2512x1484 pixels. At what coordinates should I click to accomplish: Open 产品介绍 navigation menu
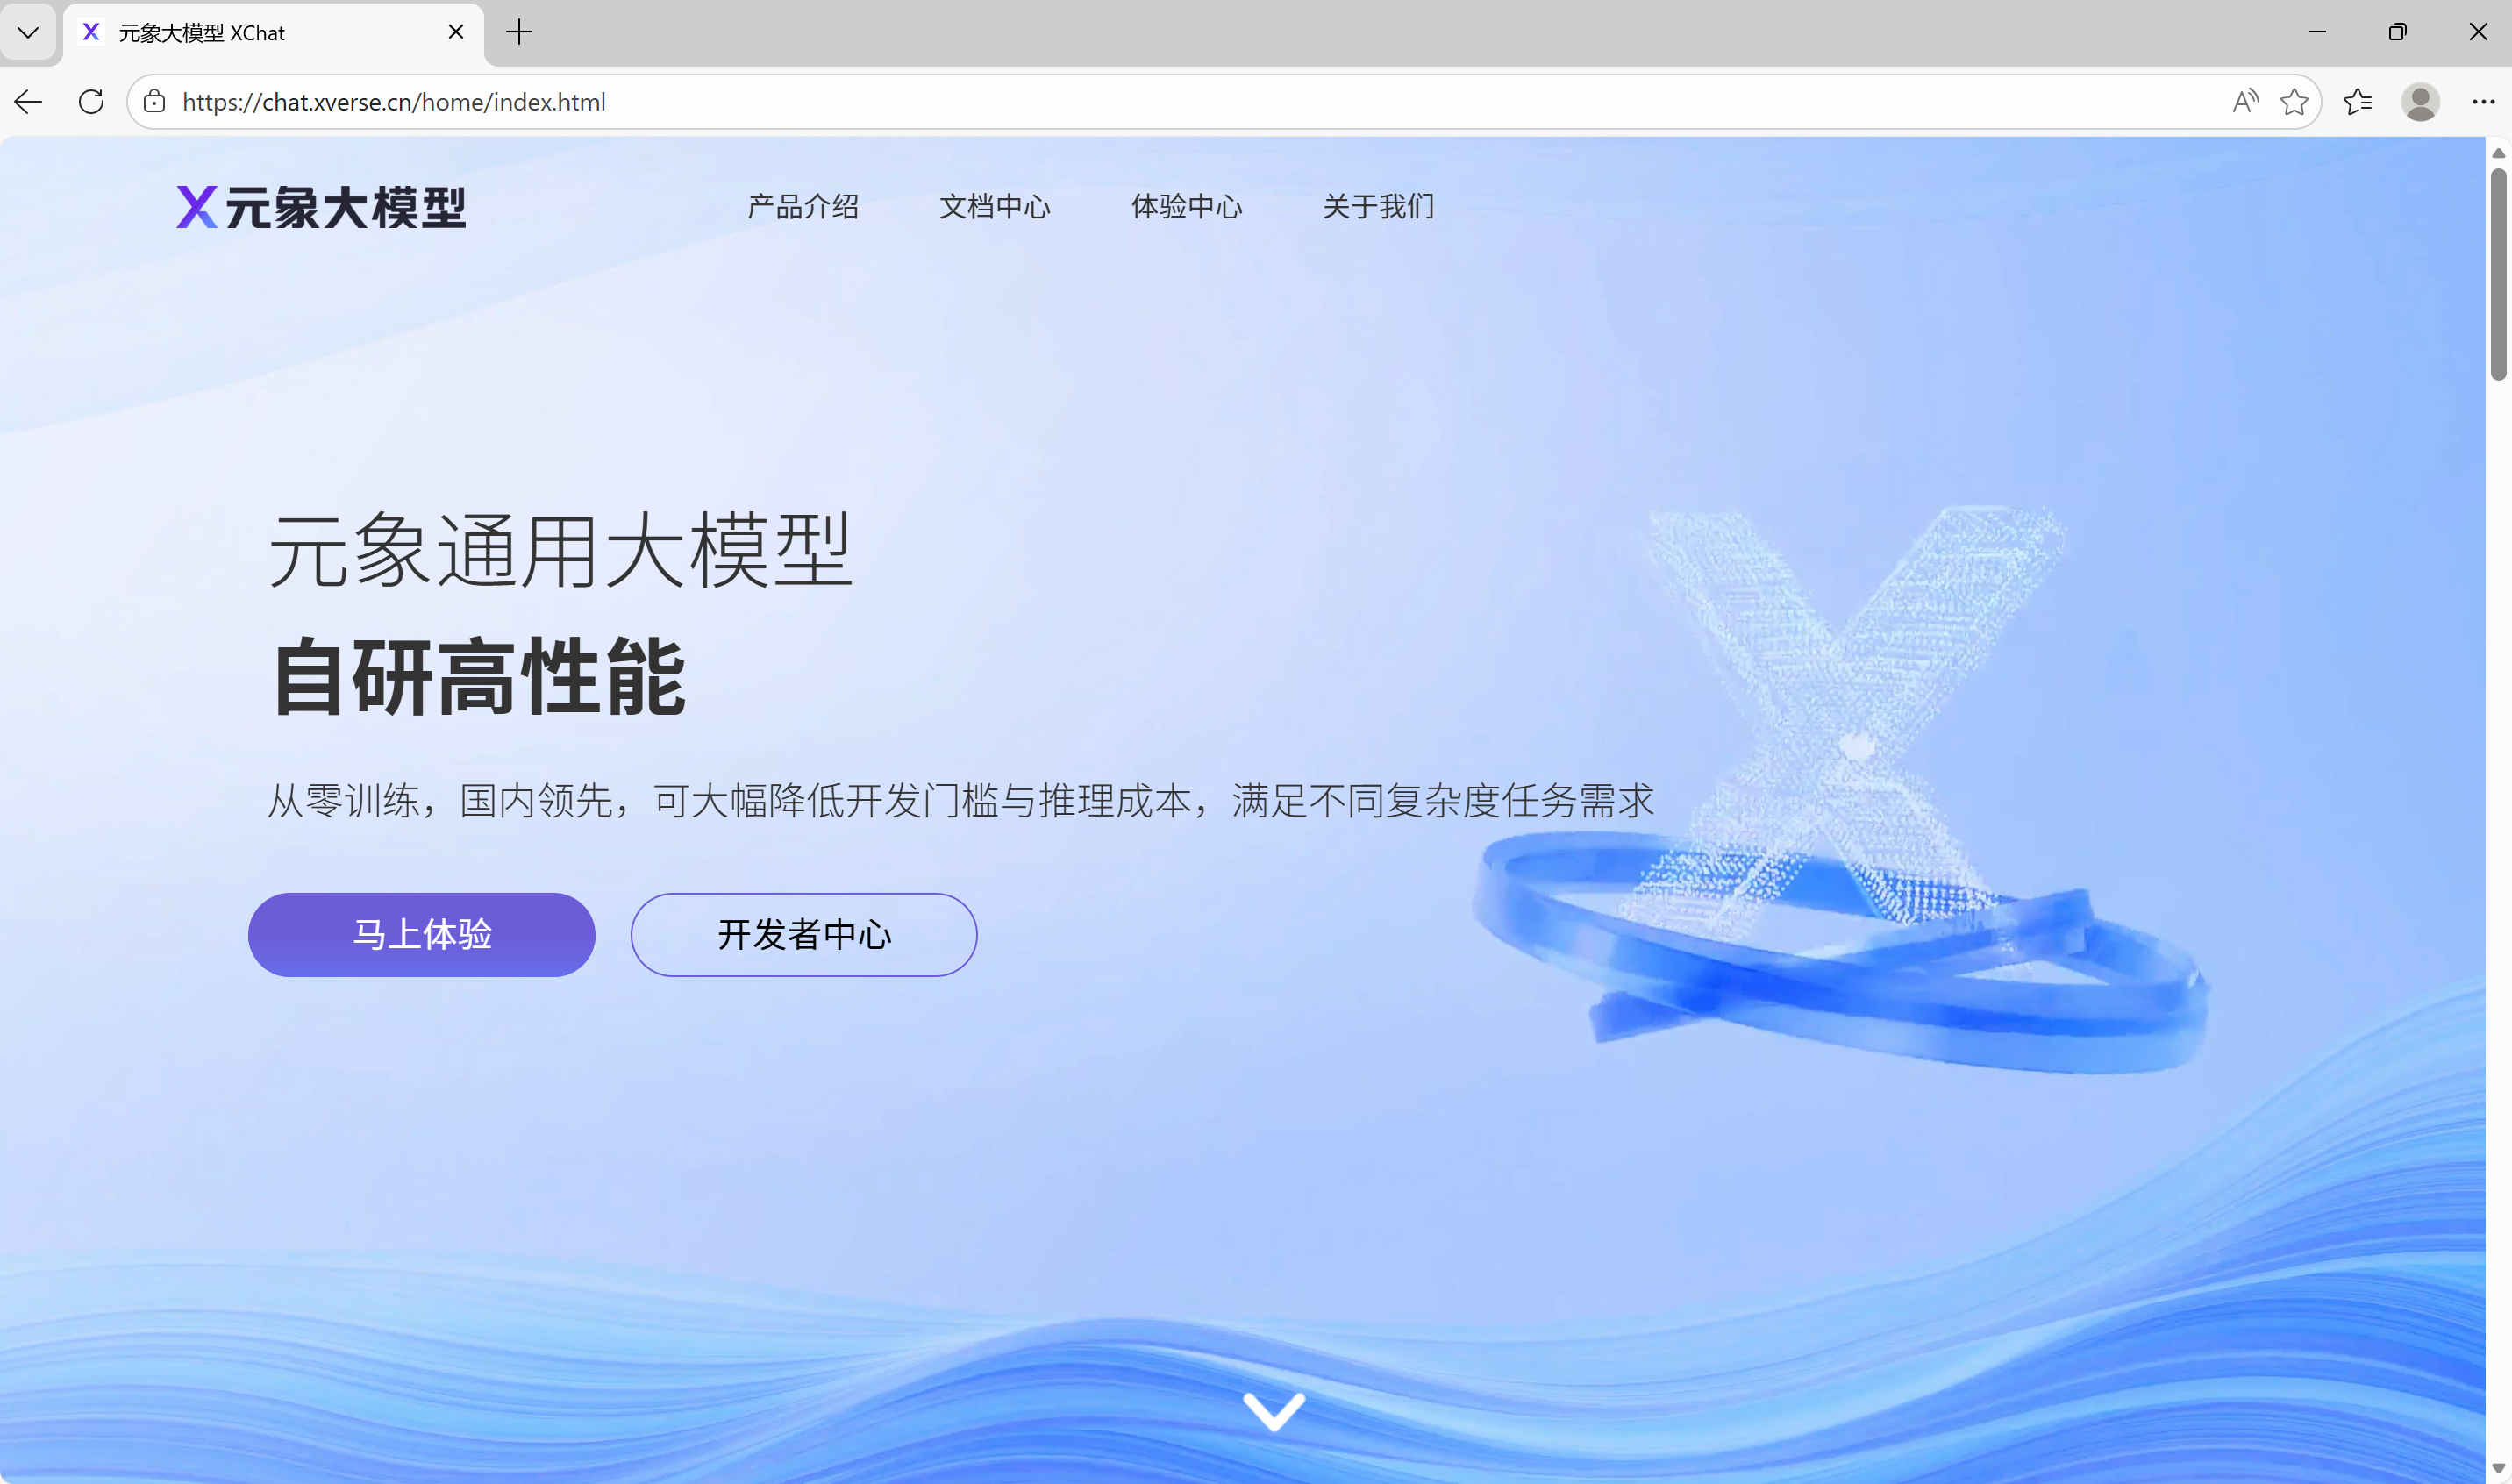point(803,207)
